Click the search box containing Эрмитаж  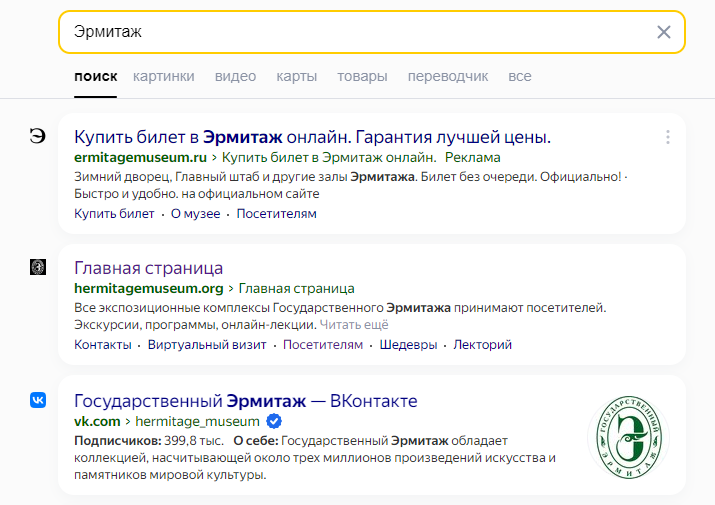[372, 32]
